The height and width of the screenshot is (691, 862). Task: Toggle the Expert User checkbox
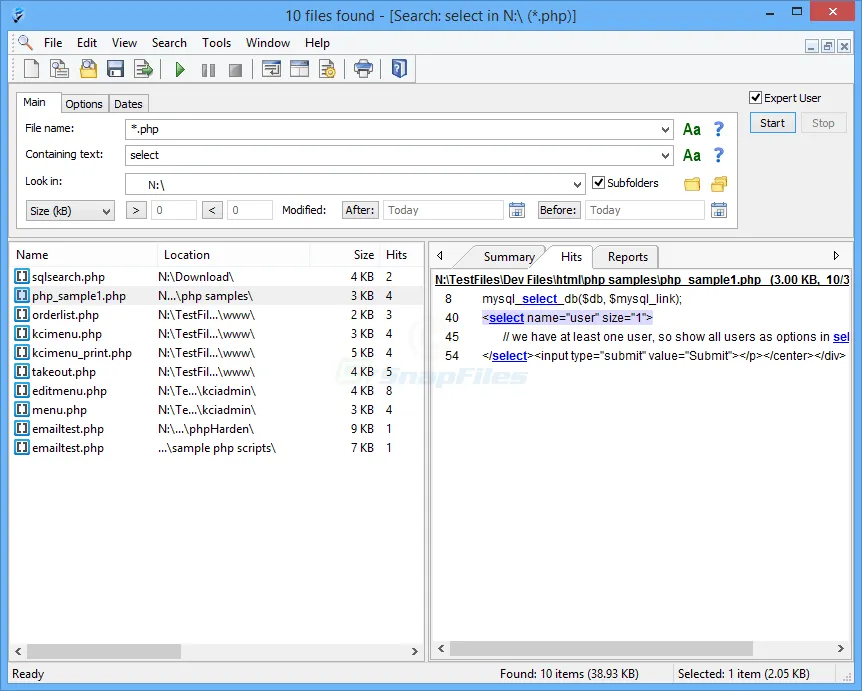757,98
